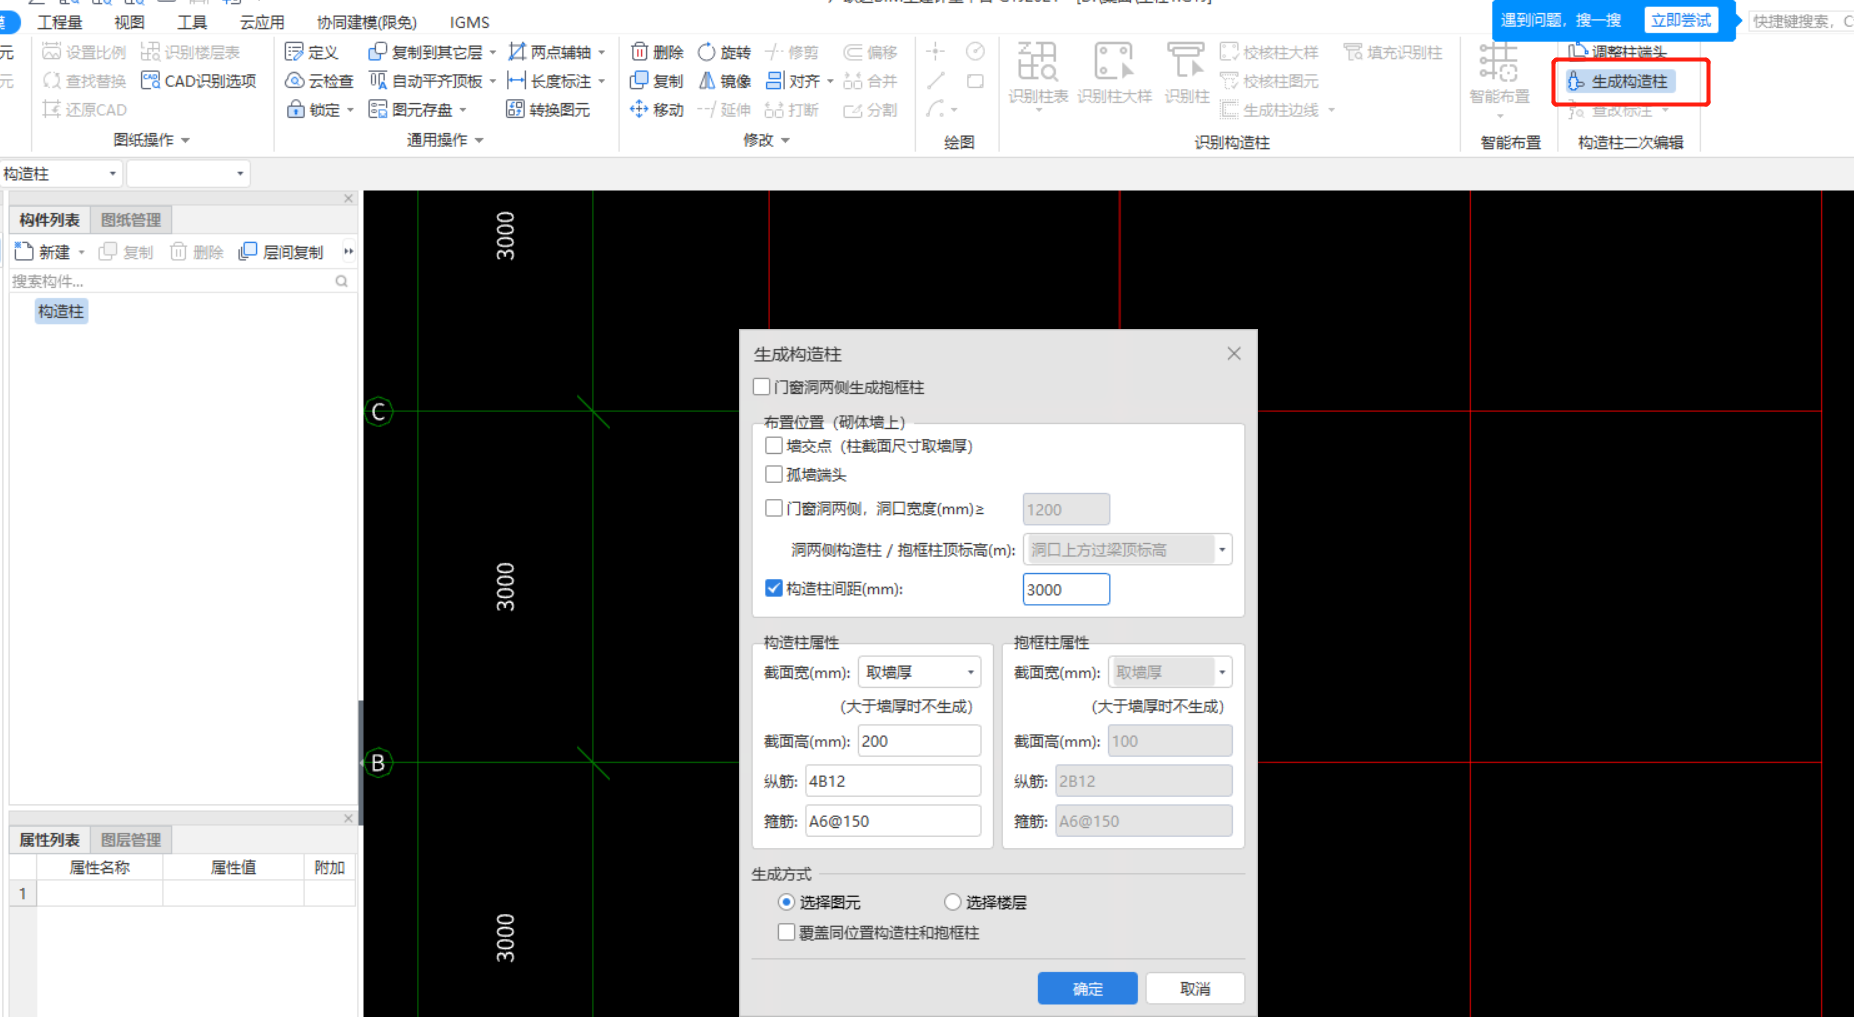Open CAD识别选项 options
Viewport: 1854px width, 1017px height.
[x=199, y=81]
